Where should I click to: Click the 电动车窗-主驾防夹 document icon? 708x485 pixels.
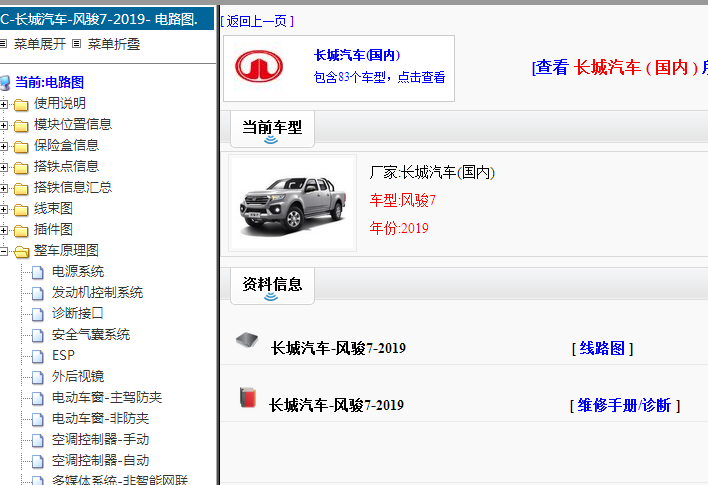tap(38, 398)
